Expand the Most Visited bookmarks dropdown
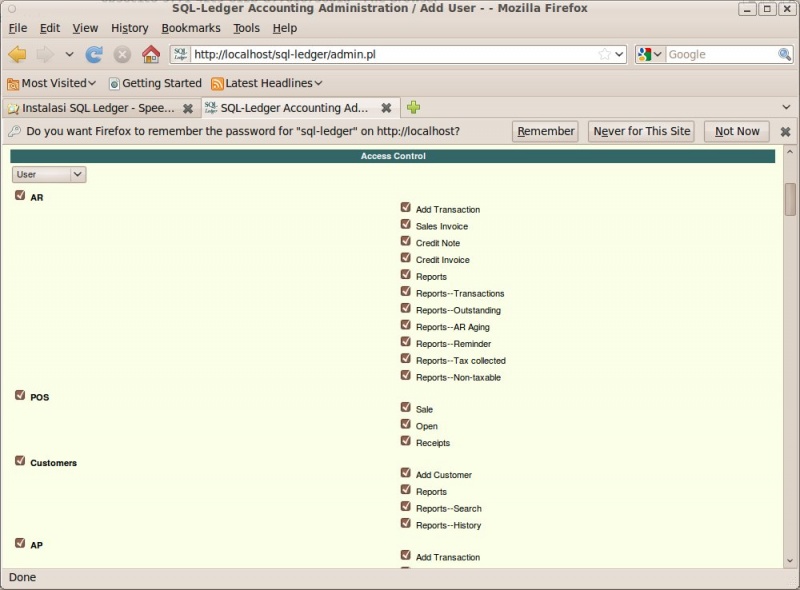 [93, 83]
